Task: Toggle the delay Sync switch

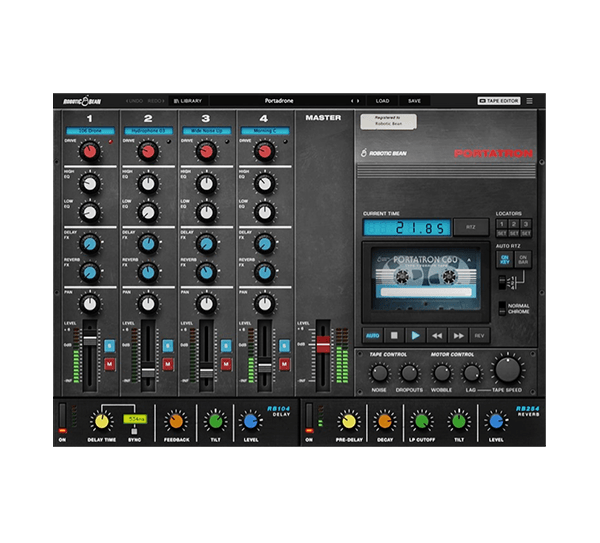Action: coord(134,432)
